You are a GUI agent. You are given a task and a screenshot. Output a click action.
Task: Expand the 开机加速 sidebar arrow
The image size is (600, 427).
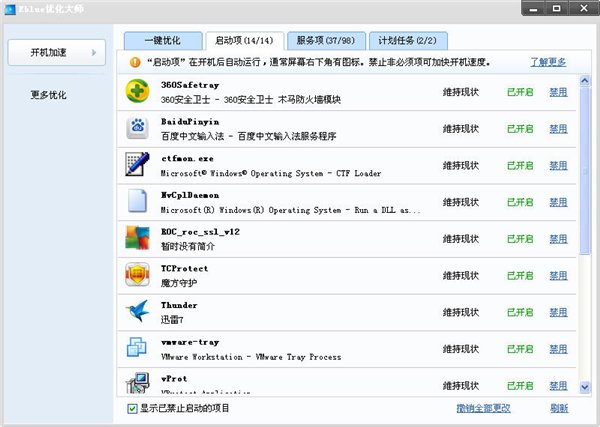pyautogui.click(x=94, y=52)
